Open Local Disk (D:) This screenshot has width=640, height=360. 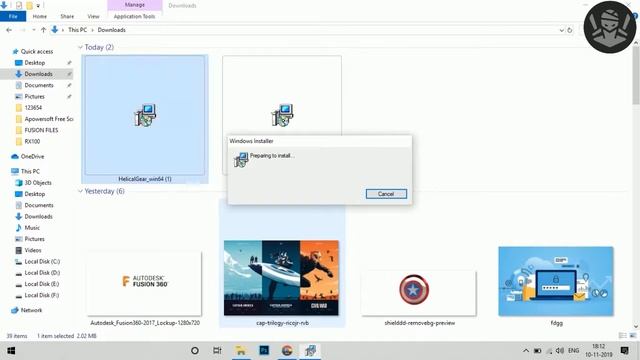point(42,272)
